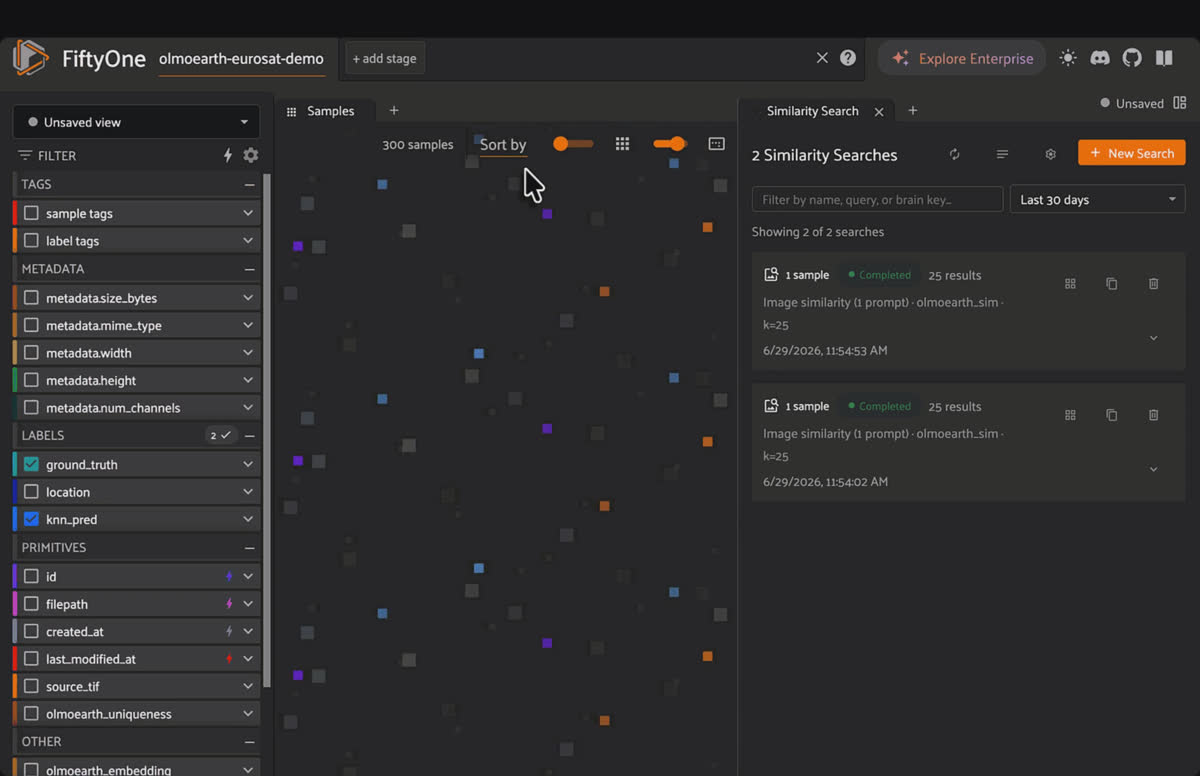Viewport: 1200px width, 776px height.
Task: Toggle light theme sun icon
Action: (1068, 58)
